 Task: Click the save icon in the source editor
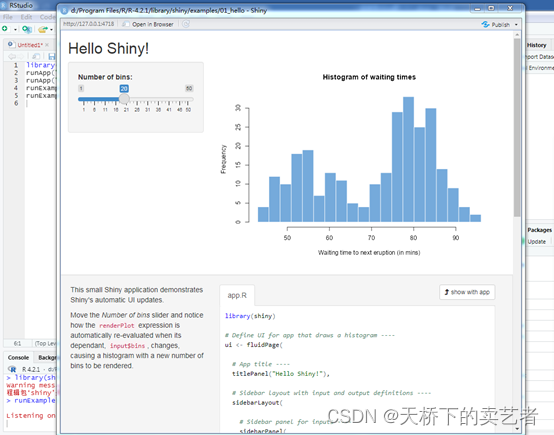52,56
